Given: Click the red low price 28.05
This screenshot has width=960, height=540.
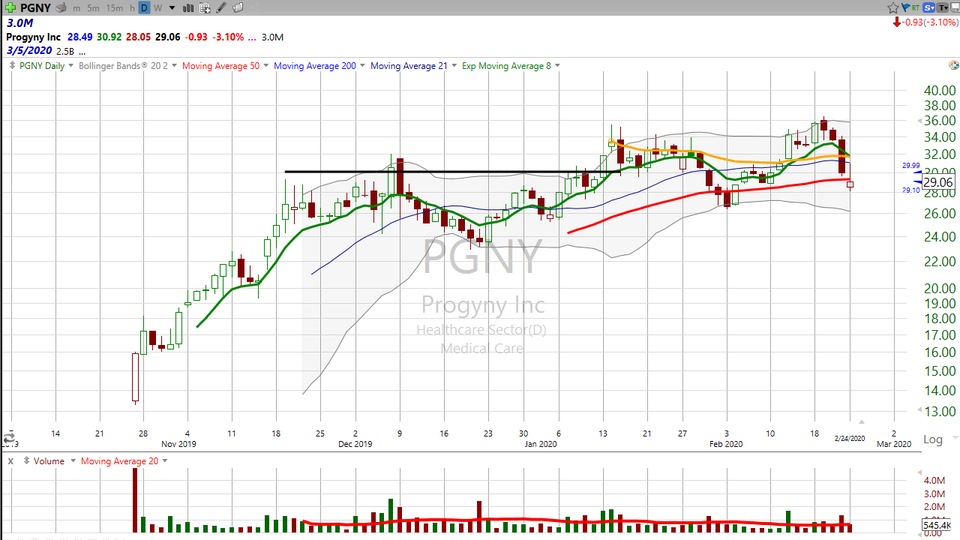Looking at the screenshot, I should point(138,37).
